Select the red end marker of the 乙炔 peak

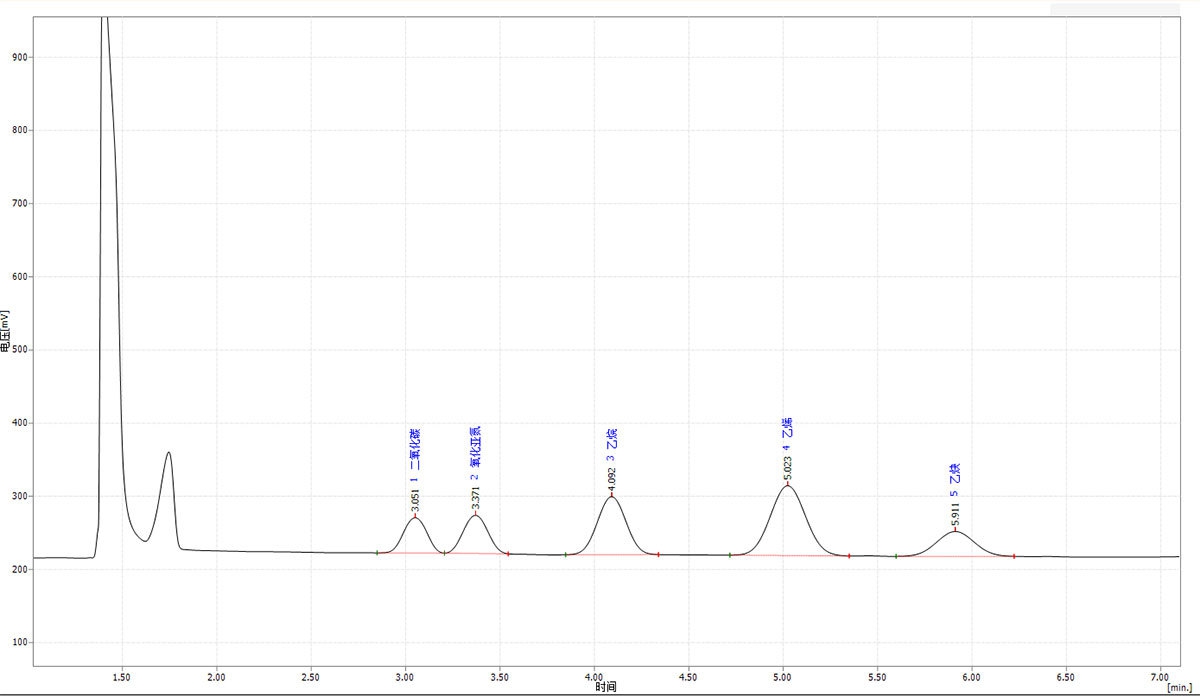click(x=1014, y=556)
